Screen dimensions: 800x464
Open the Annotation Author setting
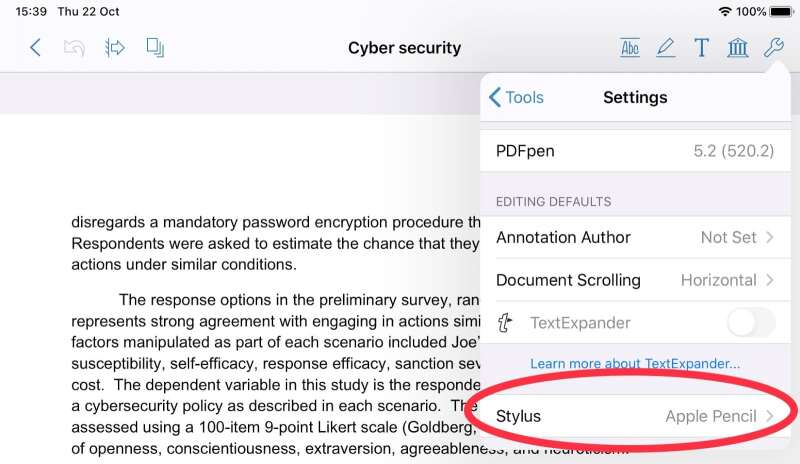[635, 237]
